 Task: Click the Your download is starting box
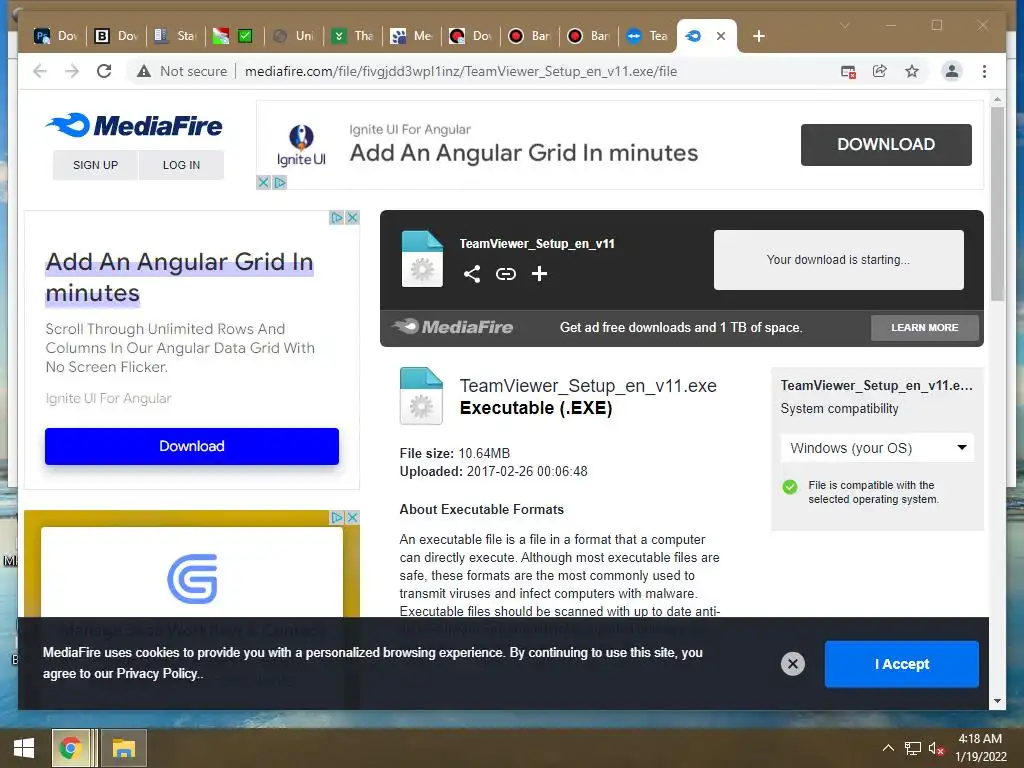pyautogui.click(x=839, y=259)
